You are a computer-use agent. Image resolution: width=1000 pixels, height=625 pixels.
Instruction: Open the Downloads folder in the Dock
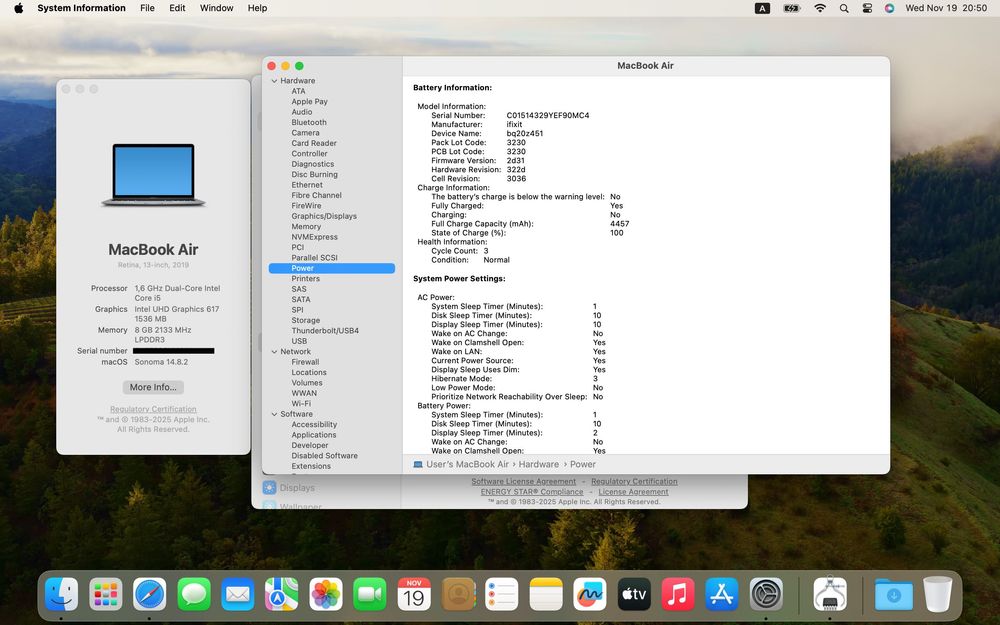point(894,594)
